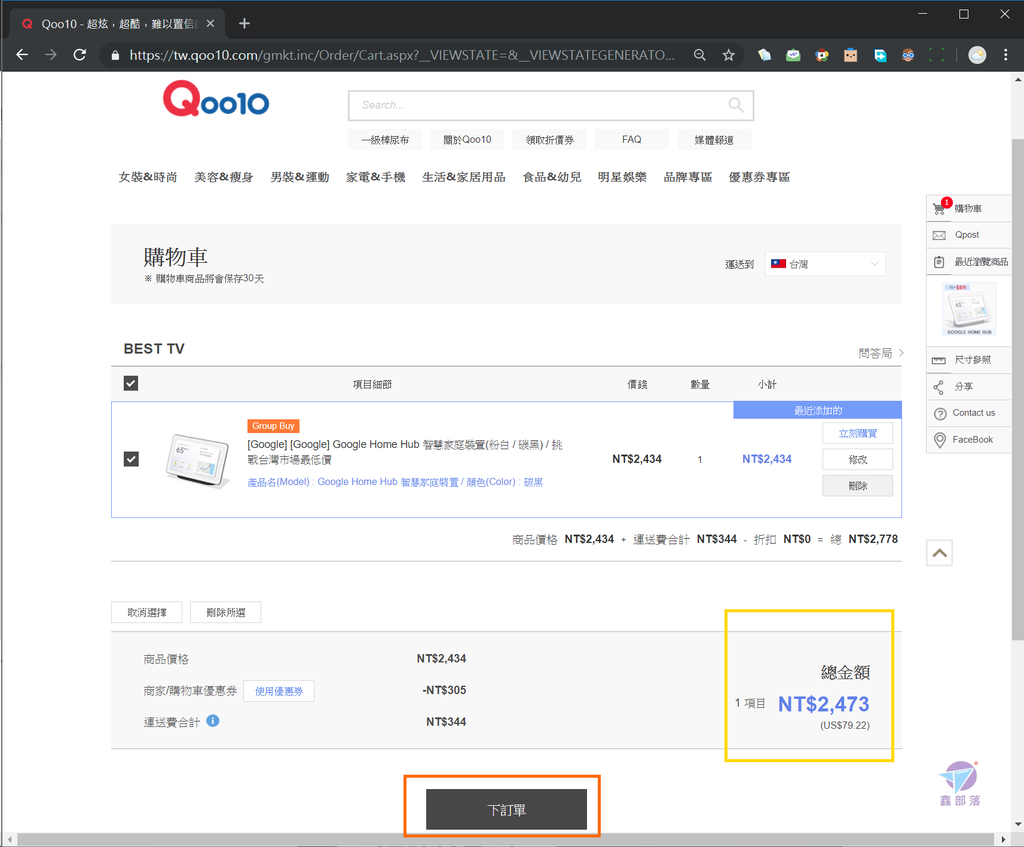Go back with browser back arrow

22,55
